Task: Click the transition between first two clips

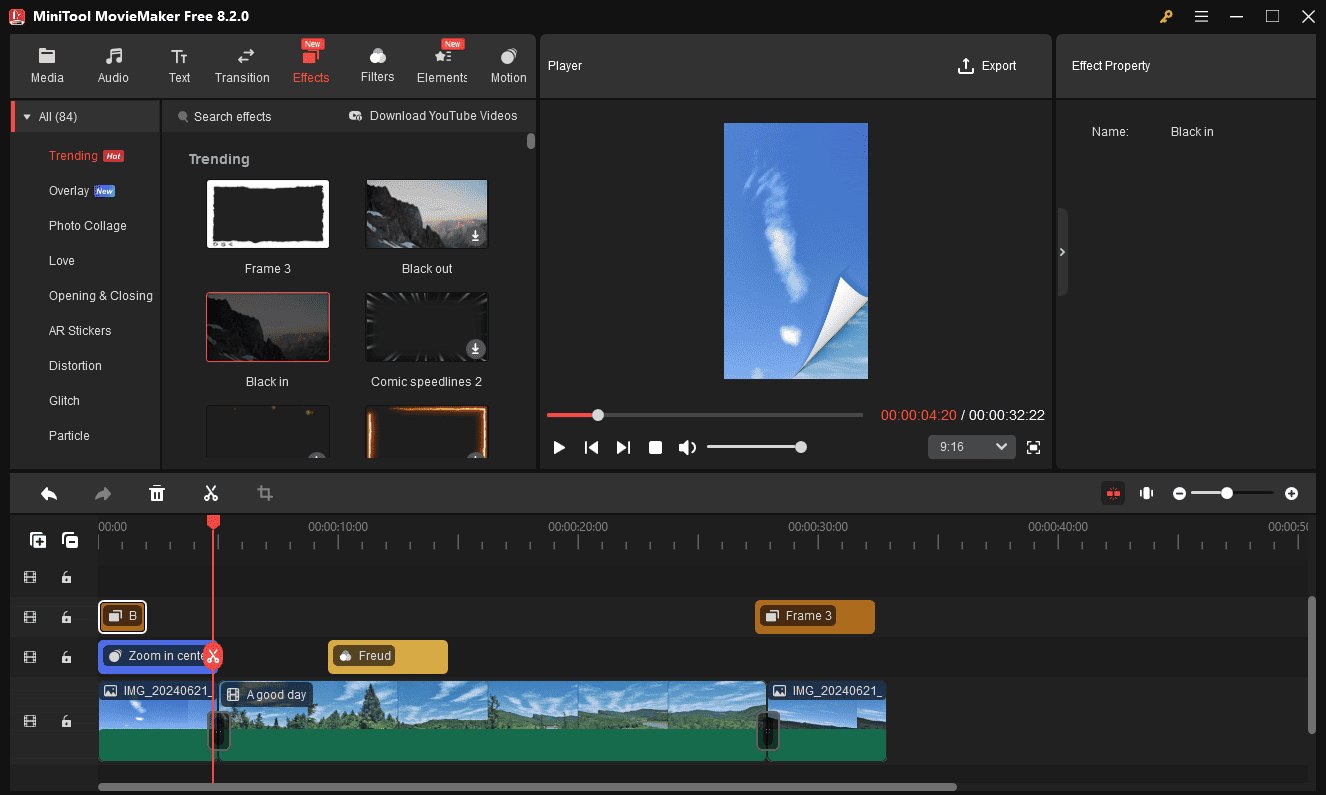Action: [218, 731]
